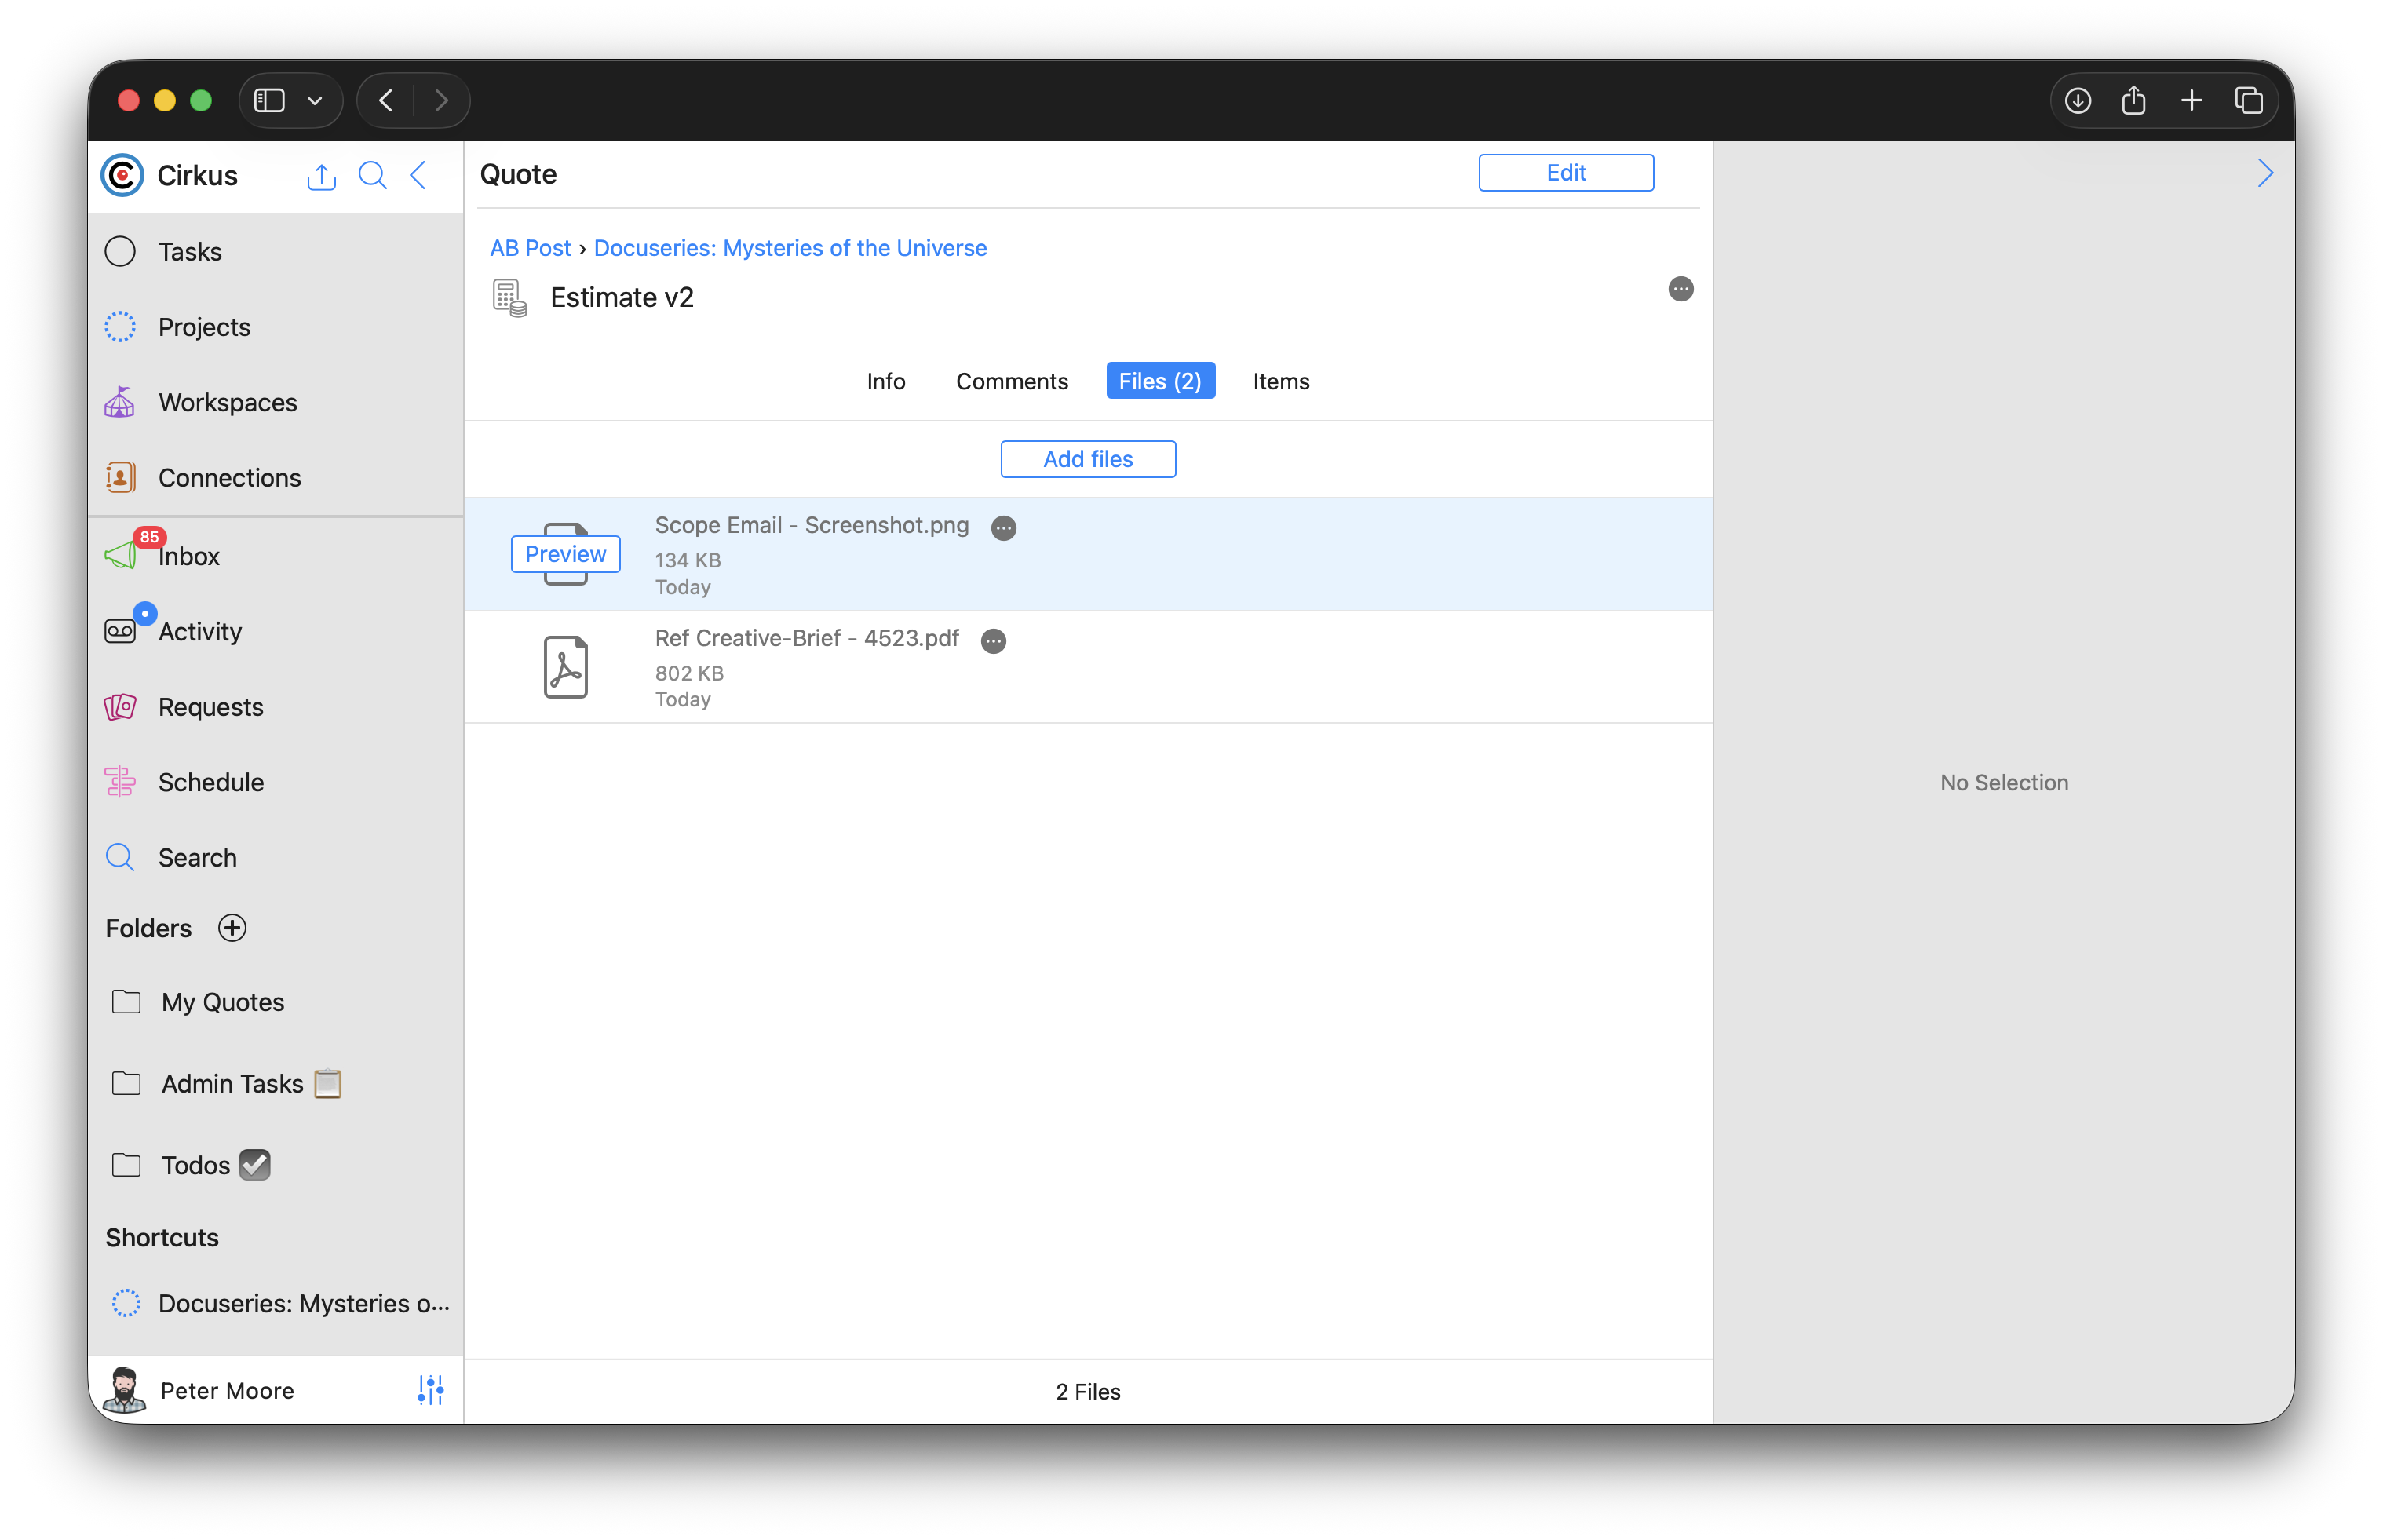
Task: Open the Schedule signpost icon
Action: tap(120, 782)
